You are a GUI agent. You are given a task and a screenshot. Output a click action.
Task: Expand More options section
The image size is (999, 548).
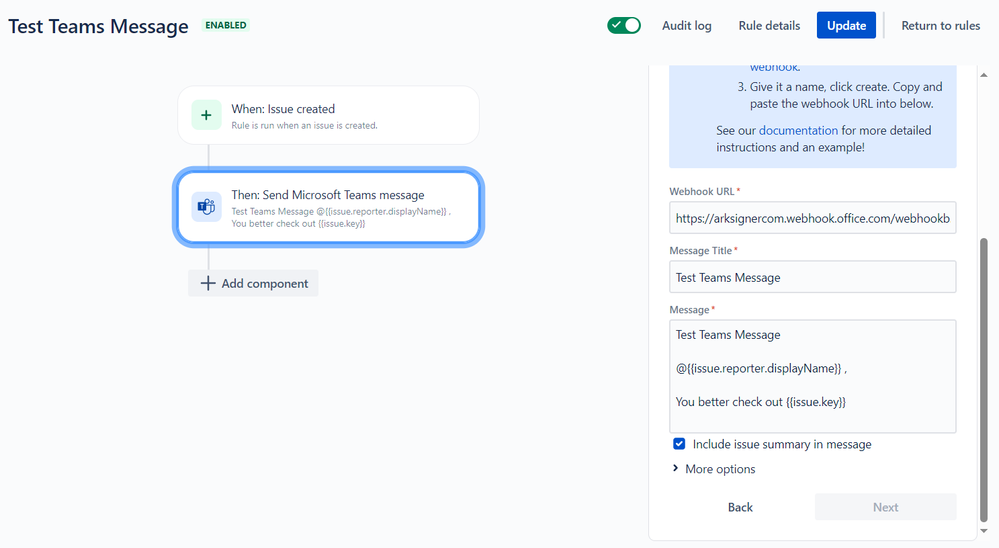pyautogui.click(x=714, y=469)
